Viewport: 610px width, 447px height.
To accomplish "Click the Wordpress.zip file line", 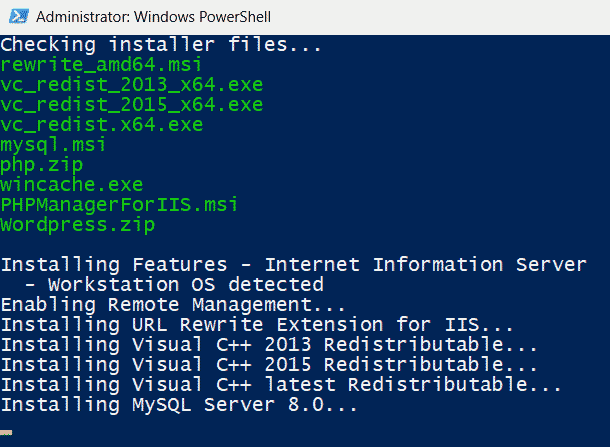I will point(77,225).
